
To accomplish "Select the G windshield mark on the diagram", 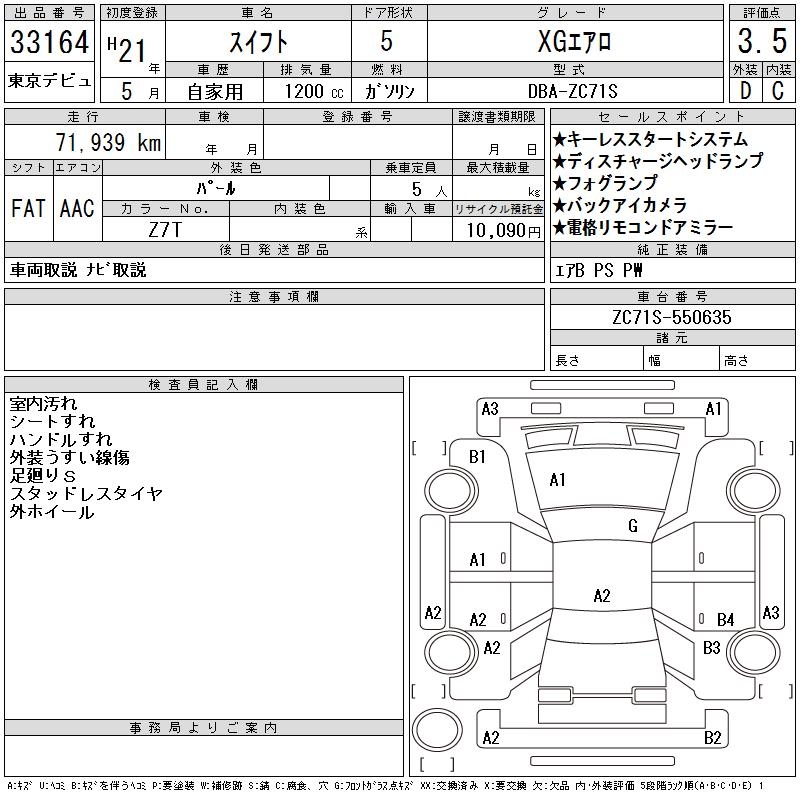I will coord(633,526).
